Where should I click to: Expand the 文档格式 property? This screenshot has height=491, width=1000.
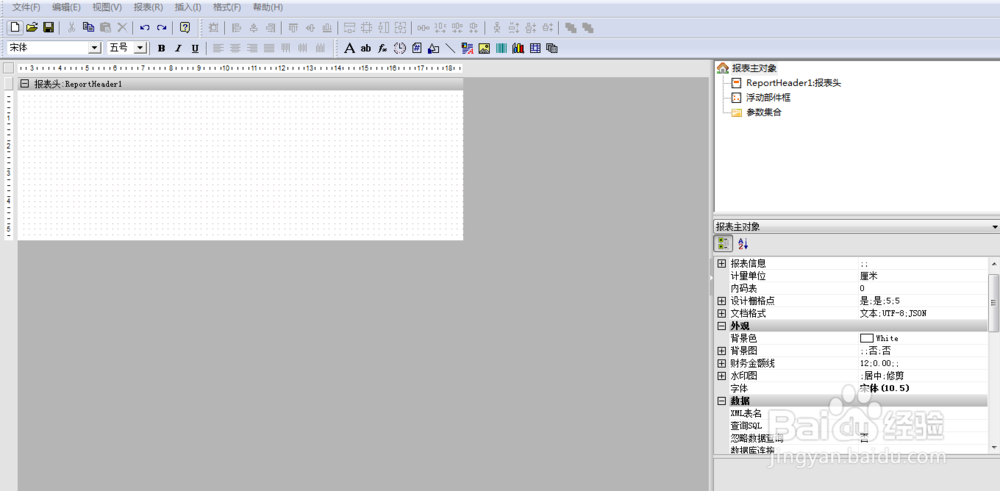pyautogui.click(x=721, y=314)
